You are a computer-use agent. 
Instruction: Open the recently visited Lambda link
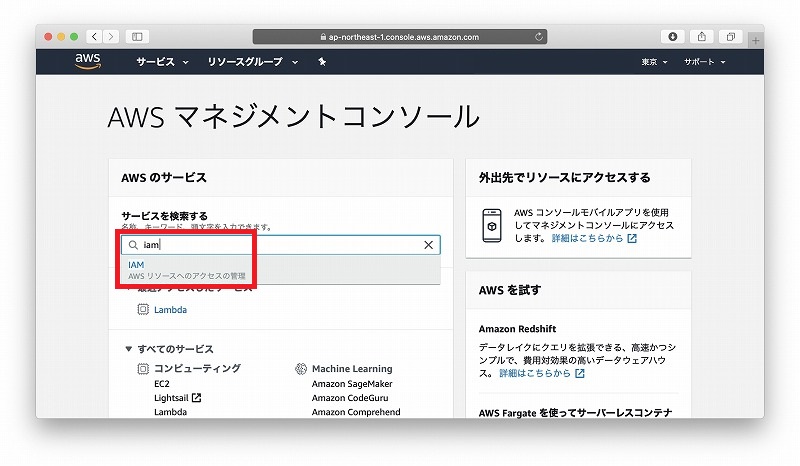pos(170,310)
